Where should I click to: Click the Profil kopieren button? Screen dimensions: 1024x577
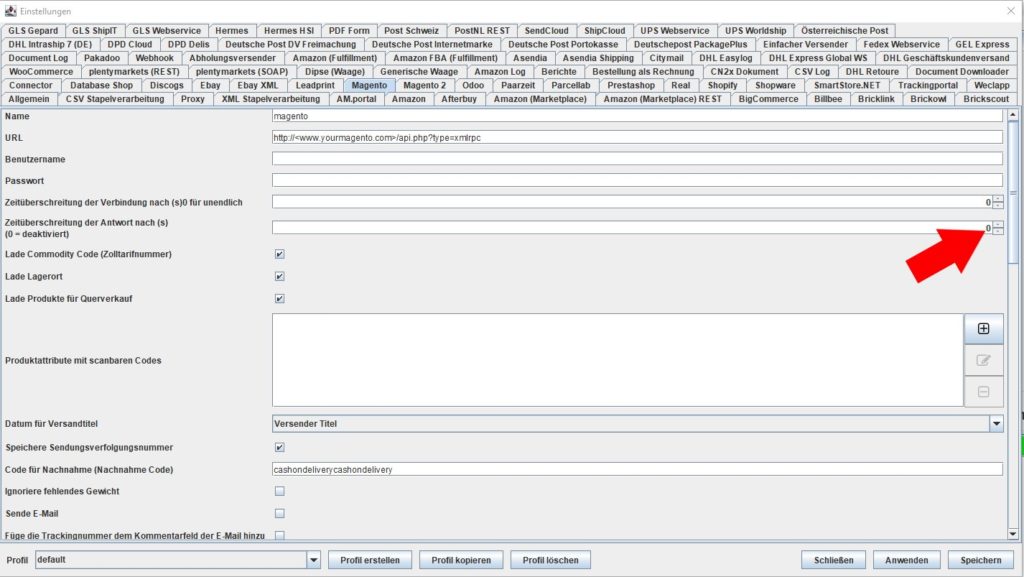pos(461,560)
